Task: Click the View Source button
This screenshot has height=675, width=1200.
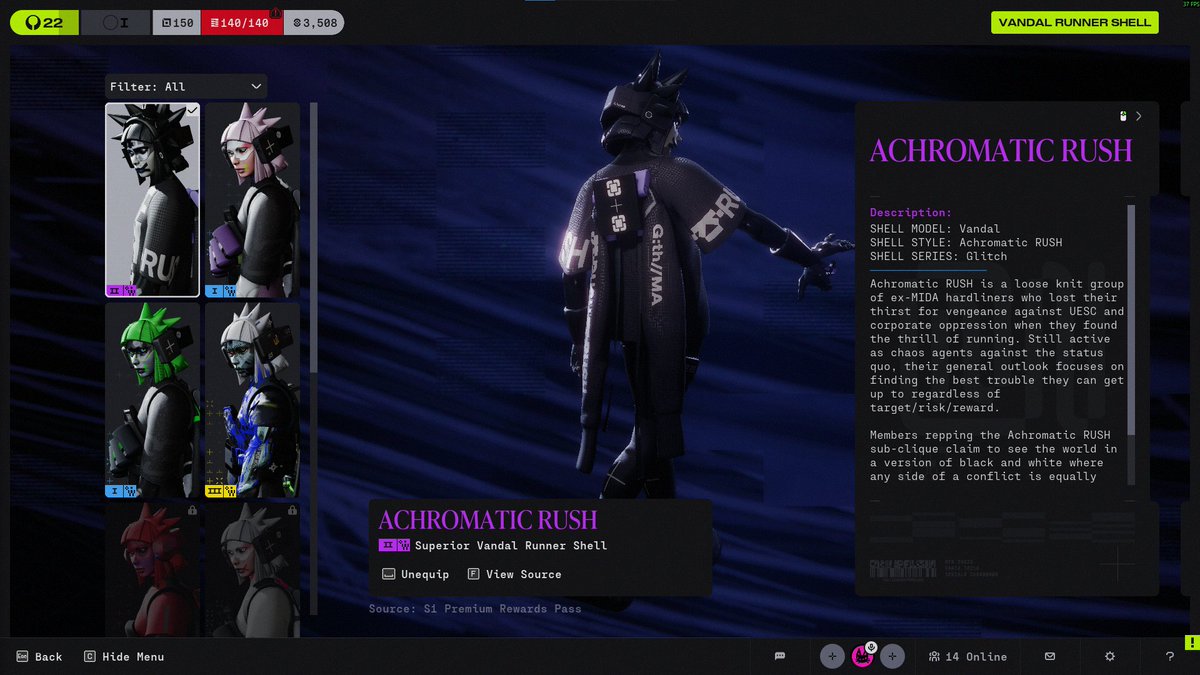Action: click(514, 574)
